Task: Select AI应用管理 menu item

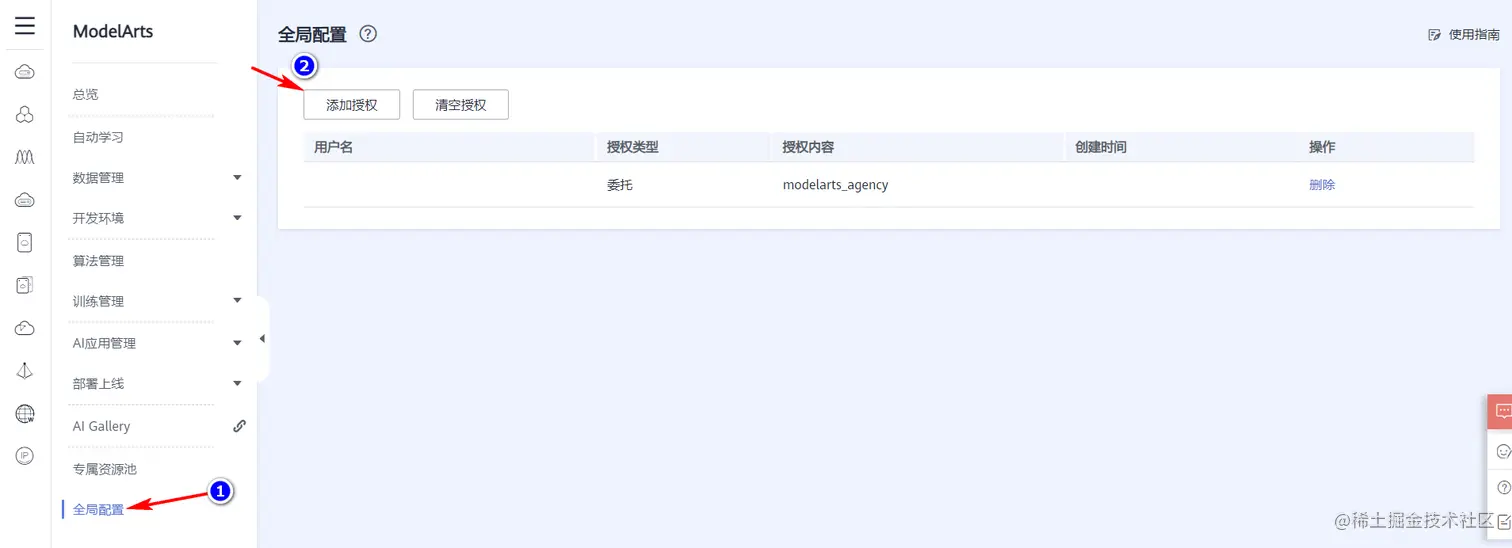Action: (104, 343)
